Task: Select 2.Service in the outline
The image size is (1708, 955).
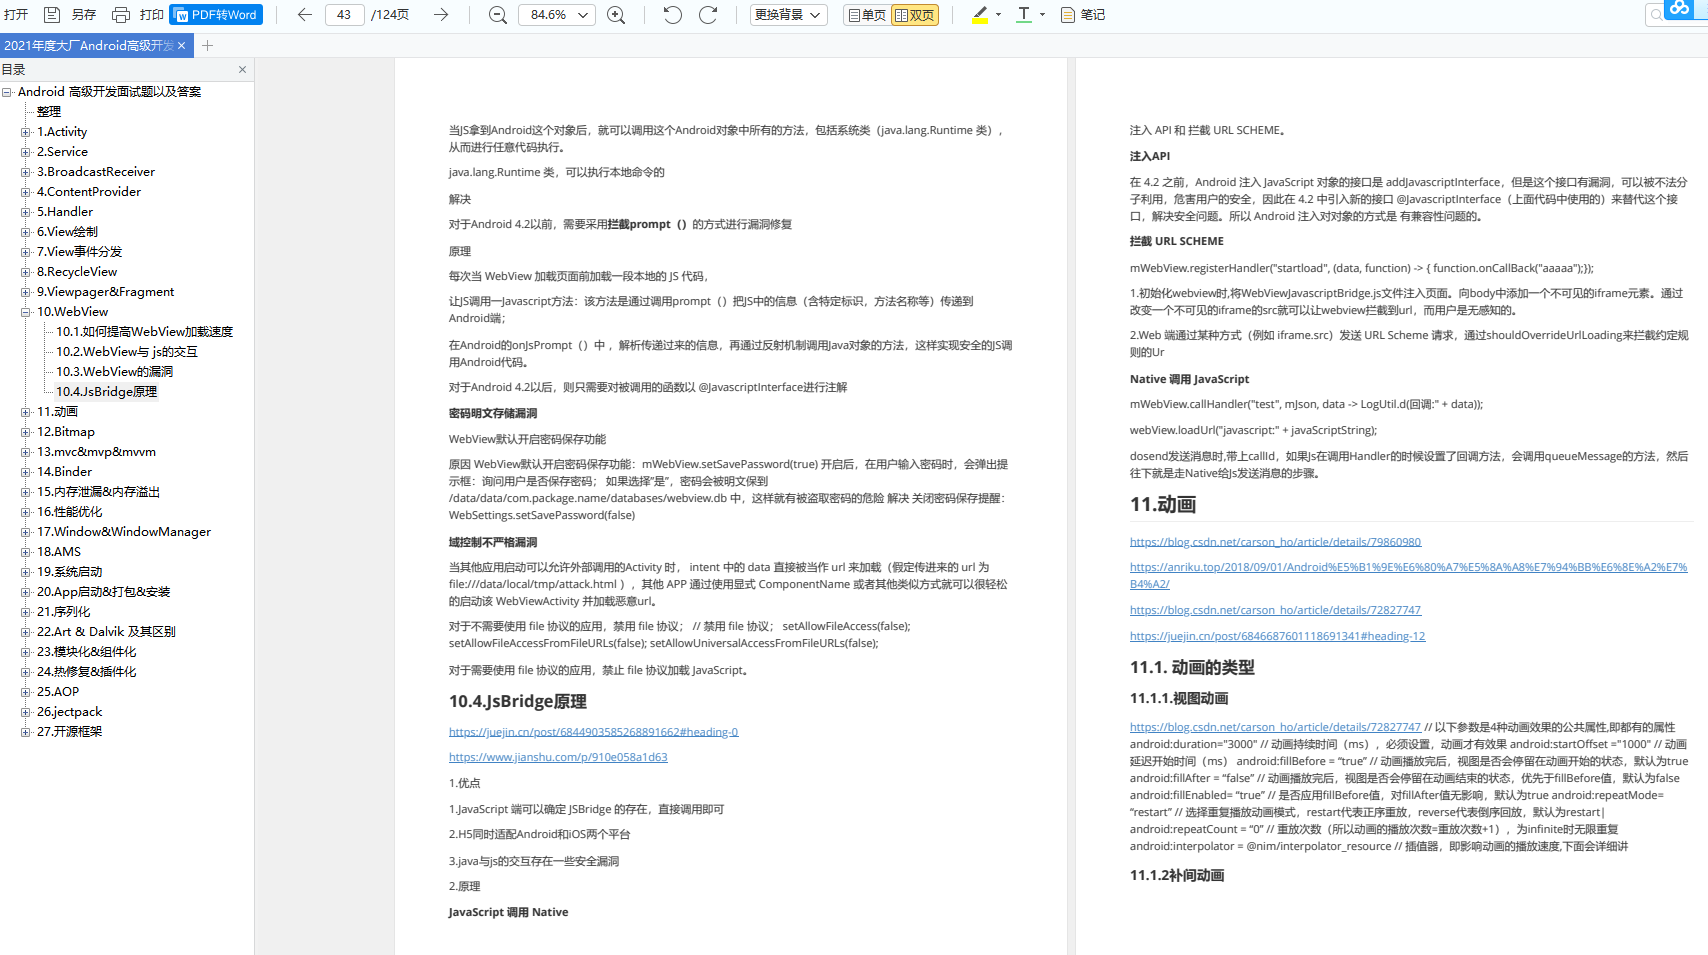Action: coord(62,152)
